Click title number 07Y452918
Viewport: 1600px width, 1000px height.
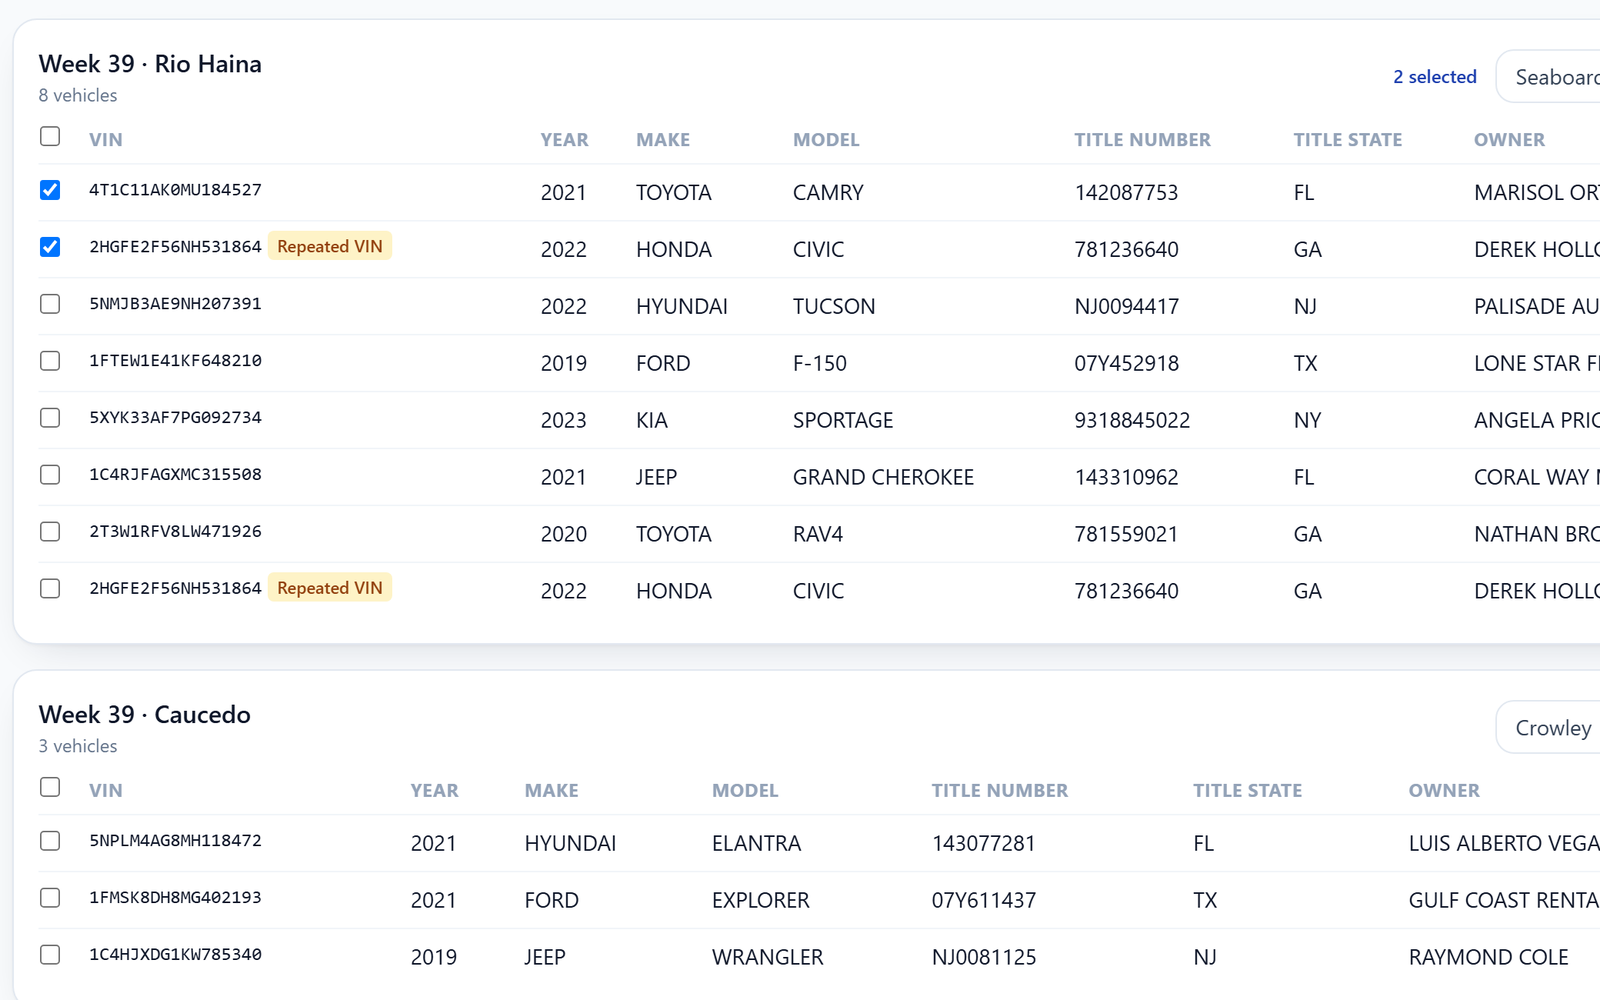point(1126,364)
